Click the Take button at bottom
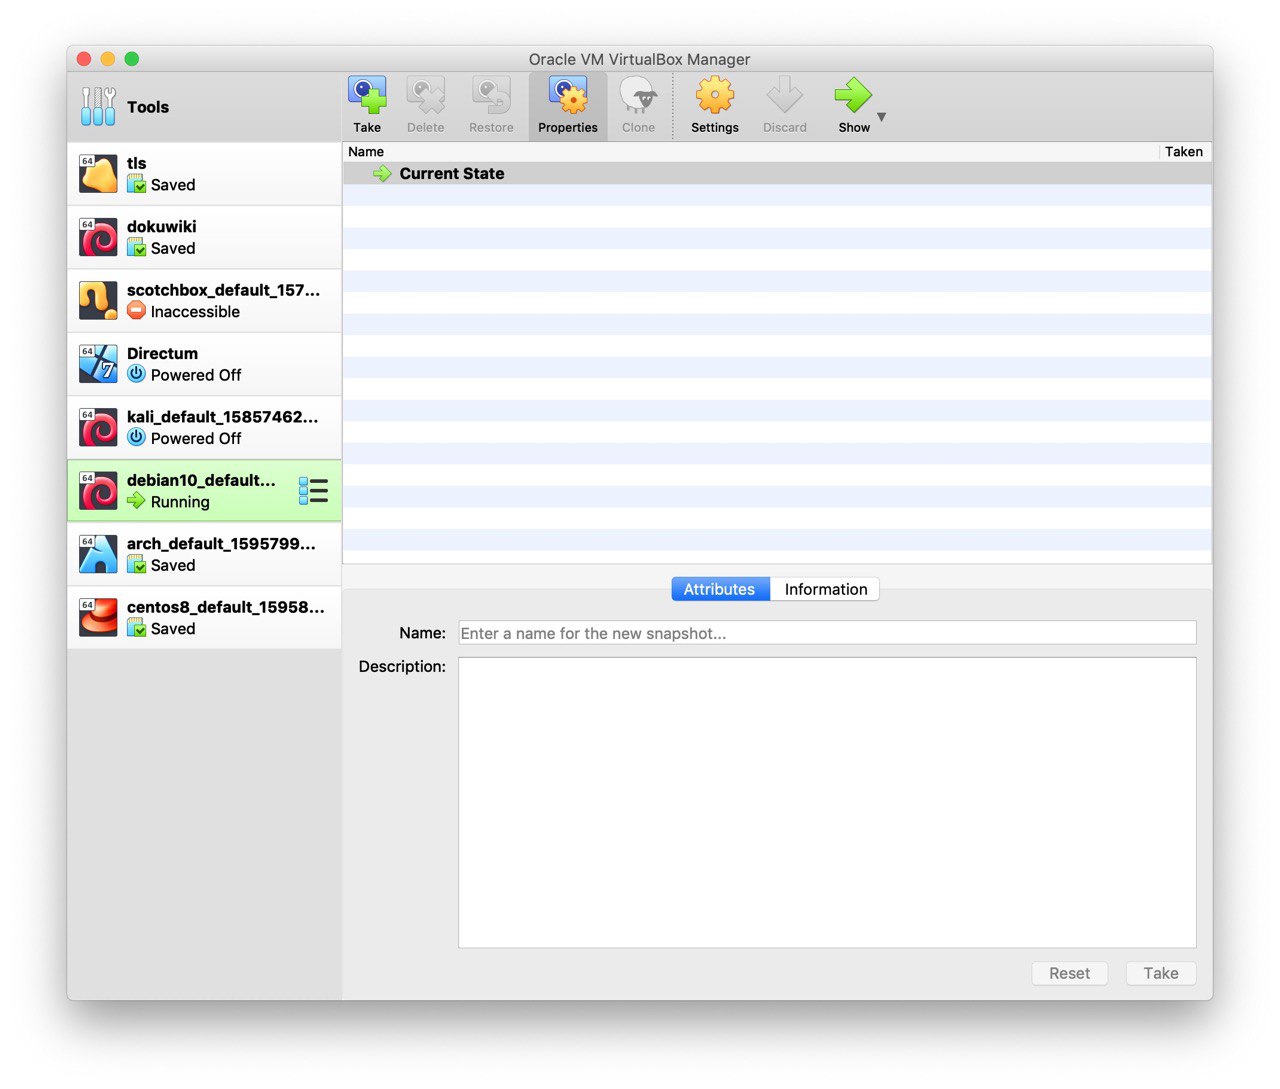Screen dimensions: 1280x1089 tap(1161, 973)
